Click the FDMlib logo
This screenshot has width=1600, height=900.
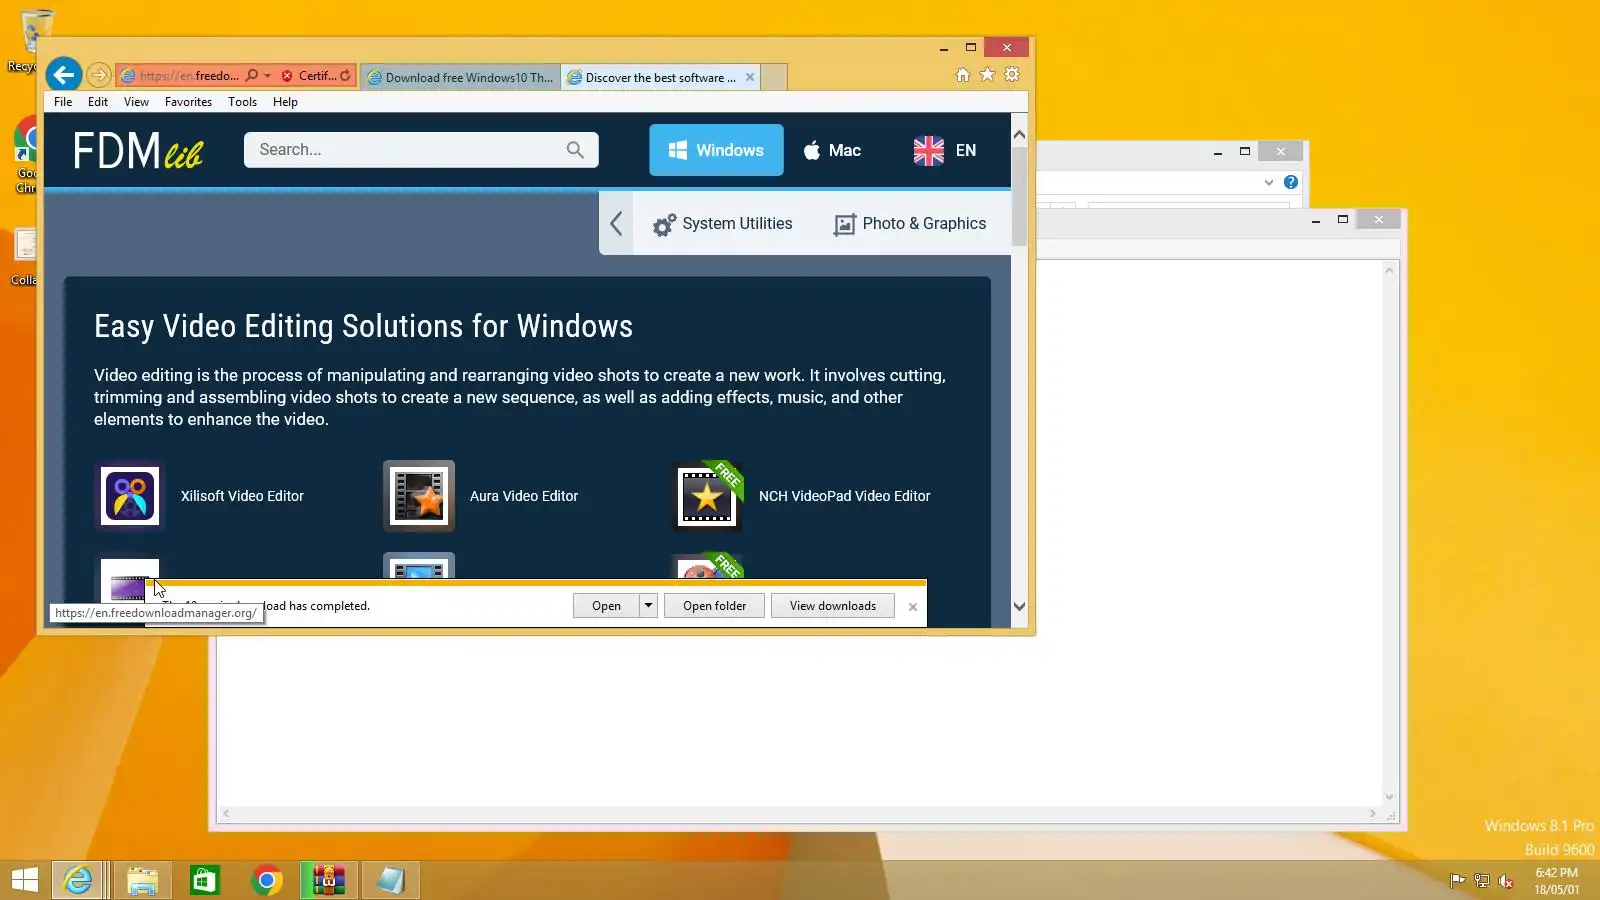click(138, 151)
